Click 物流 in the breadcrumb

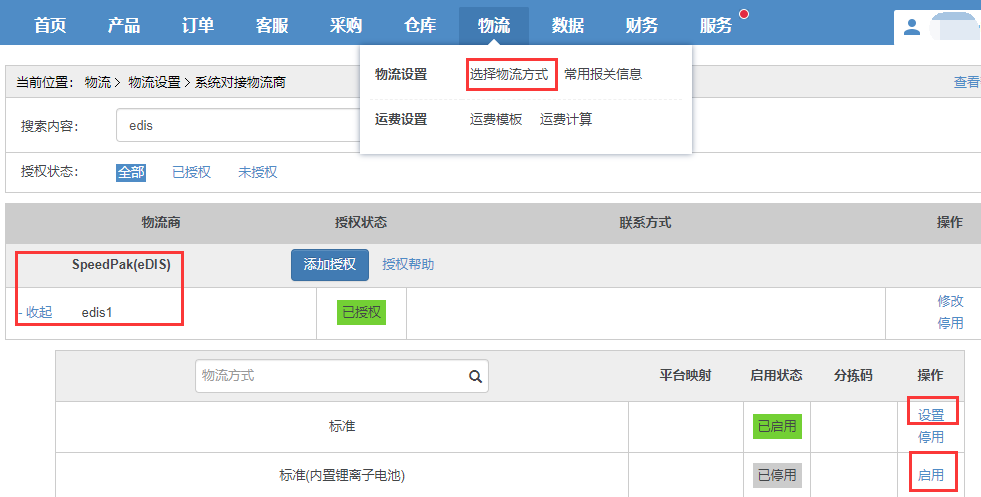click(x=98, y=83)
